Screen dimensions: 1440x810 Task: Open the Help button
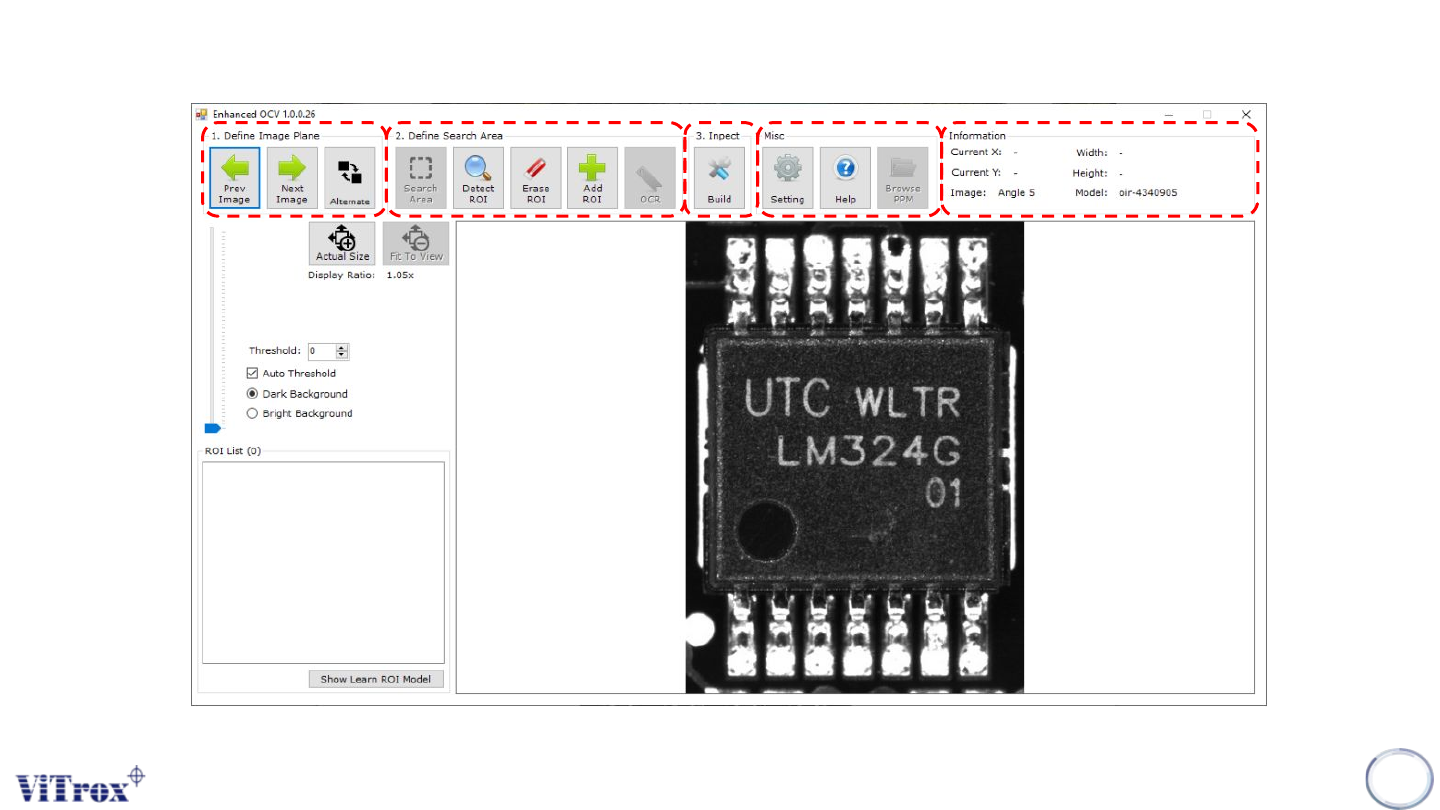tap(845, 178)
